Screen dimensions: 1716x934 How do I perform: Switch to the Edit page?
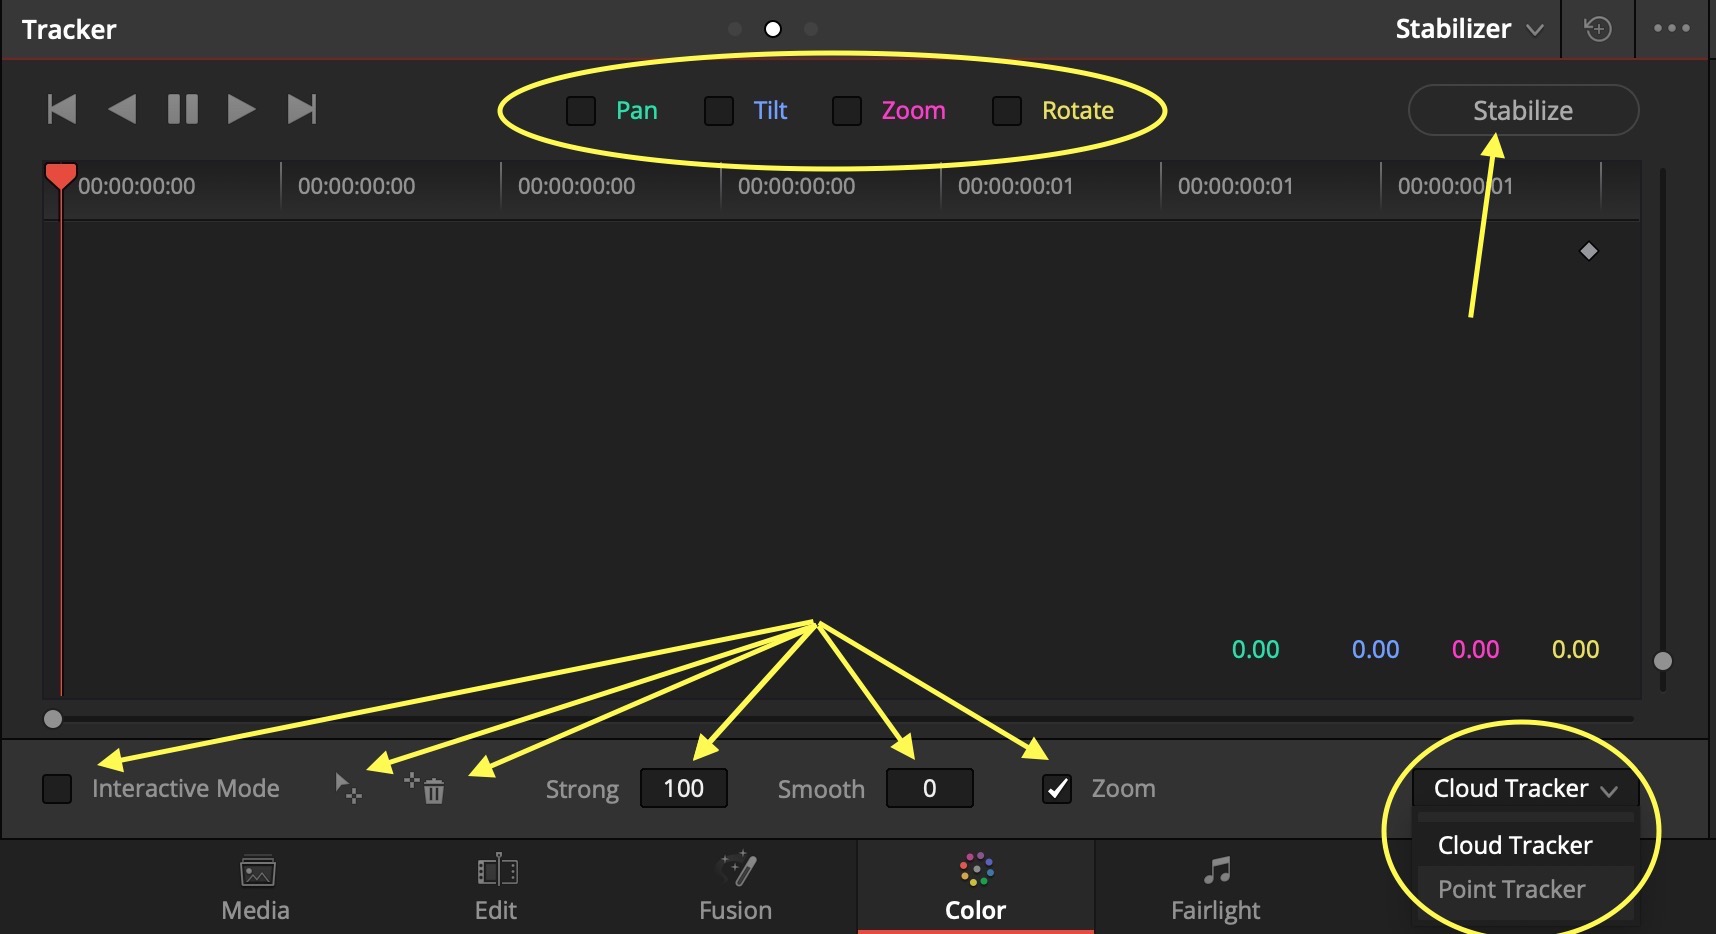[x=495, y=885]
